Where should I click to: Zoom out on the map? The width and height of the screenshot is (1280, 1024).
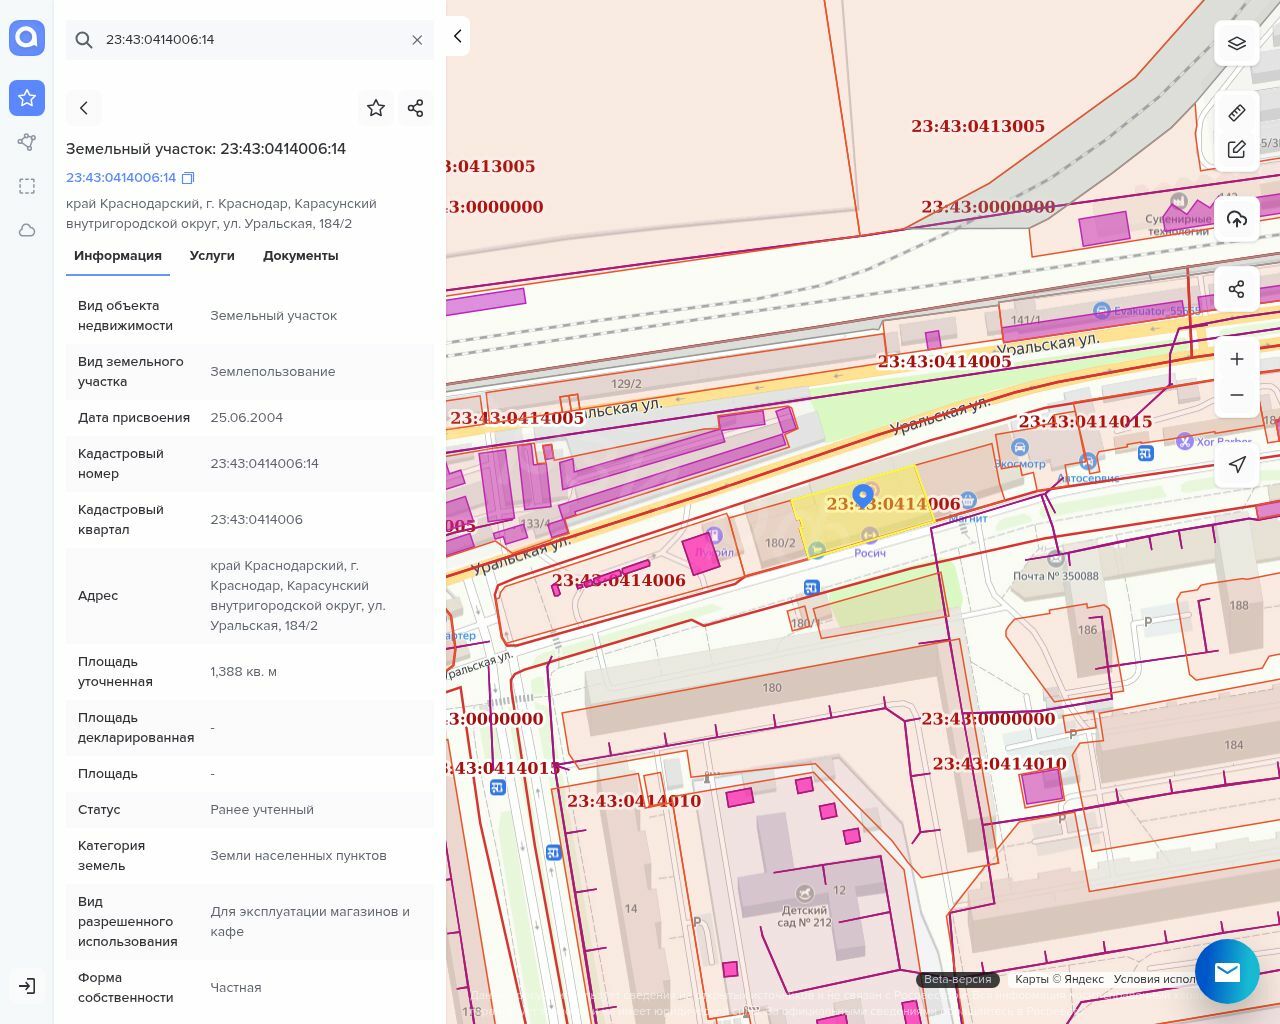1236,395
